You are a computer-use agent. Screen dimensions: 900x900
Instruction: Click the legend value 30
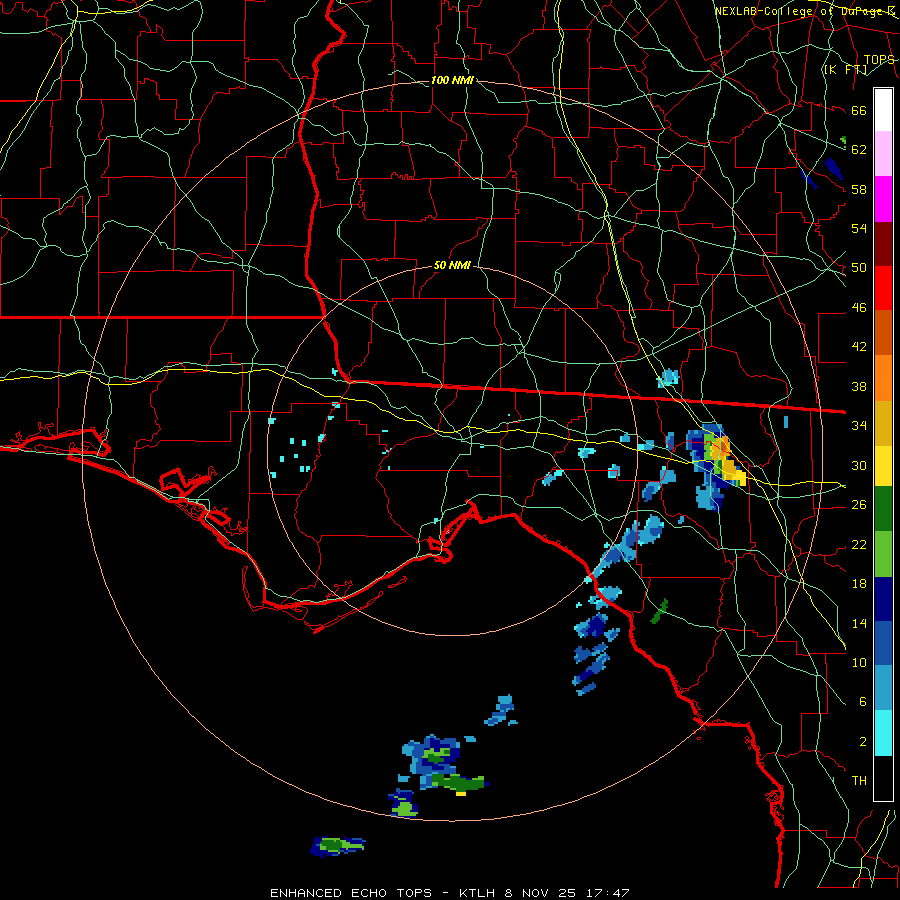pyautogui.click(x=859, y=465)
